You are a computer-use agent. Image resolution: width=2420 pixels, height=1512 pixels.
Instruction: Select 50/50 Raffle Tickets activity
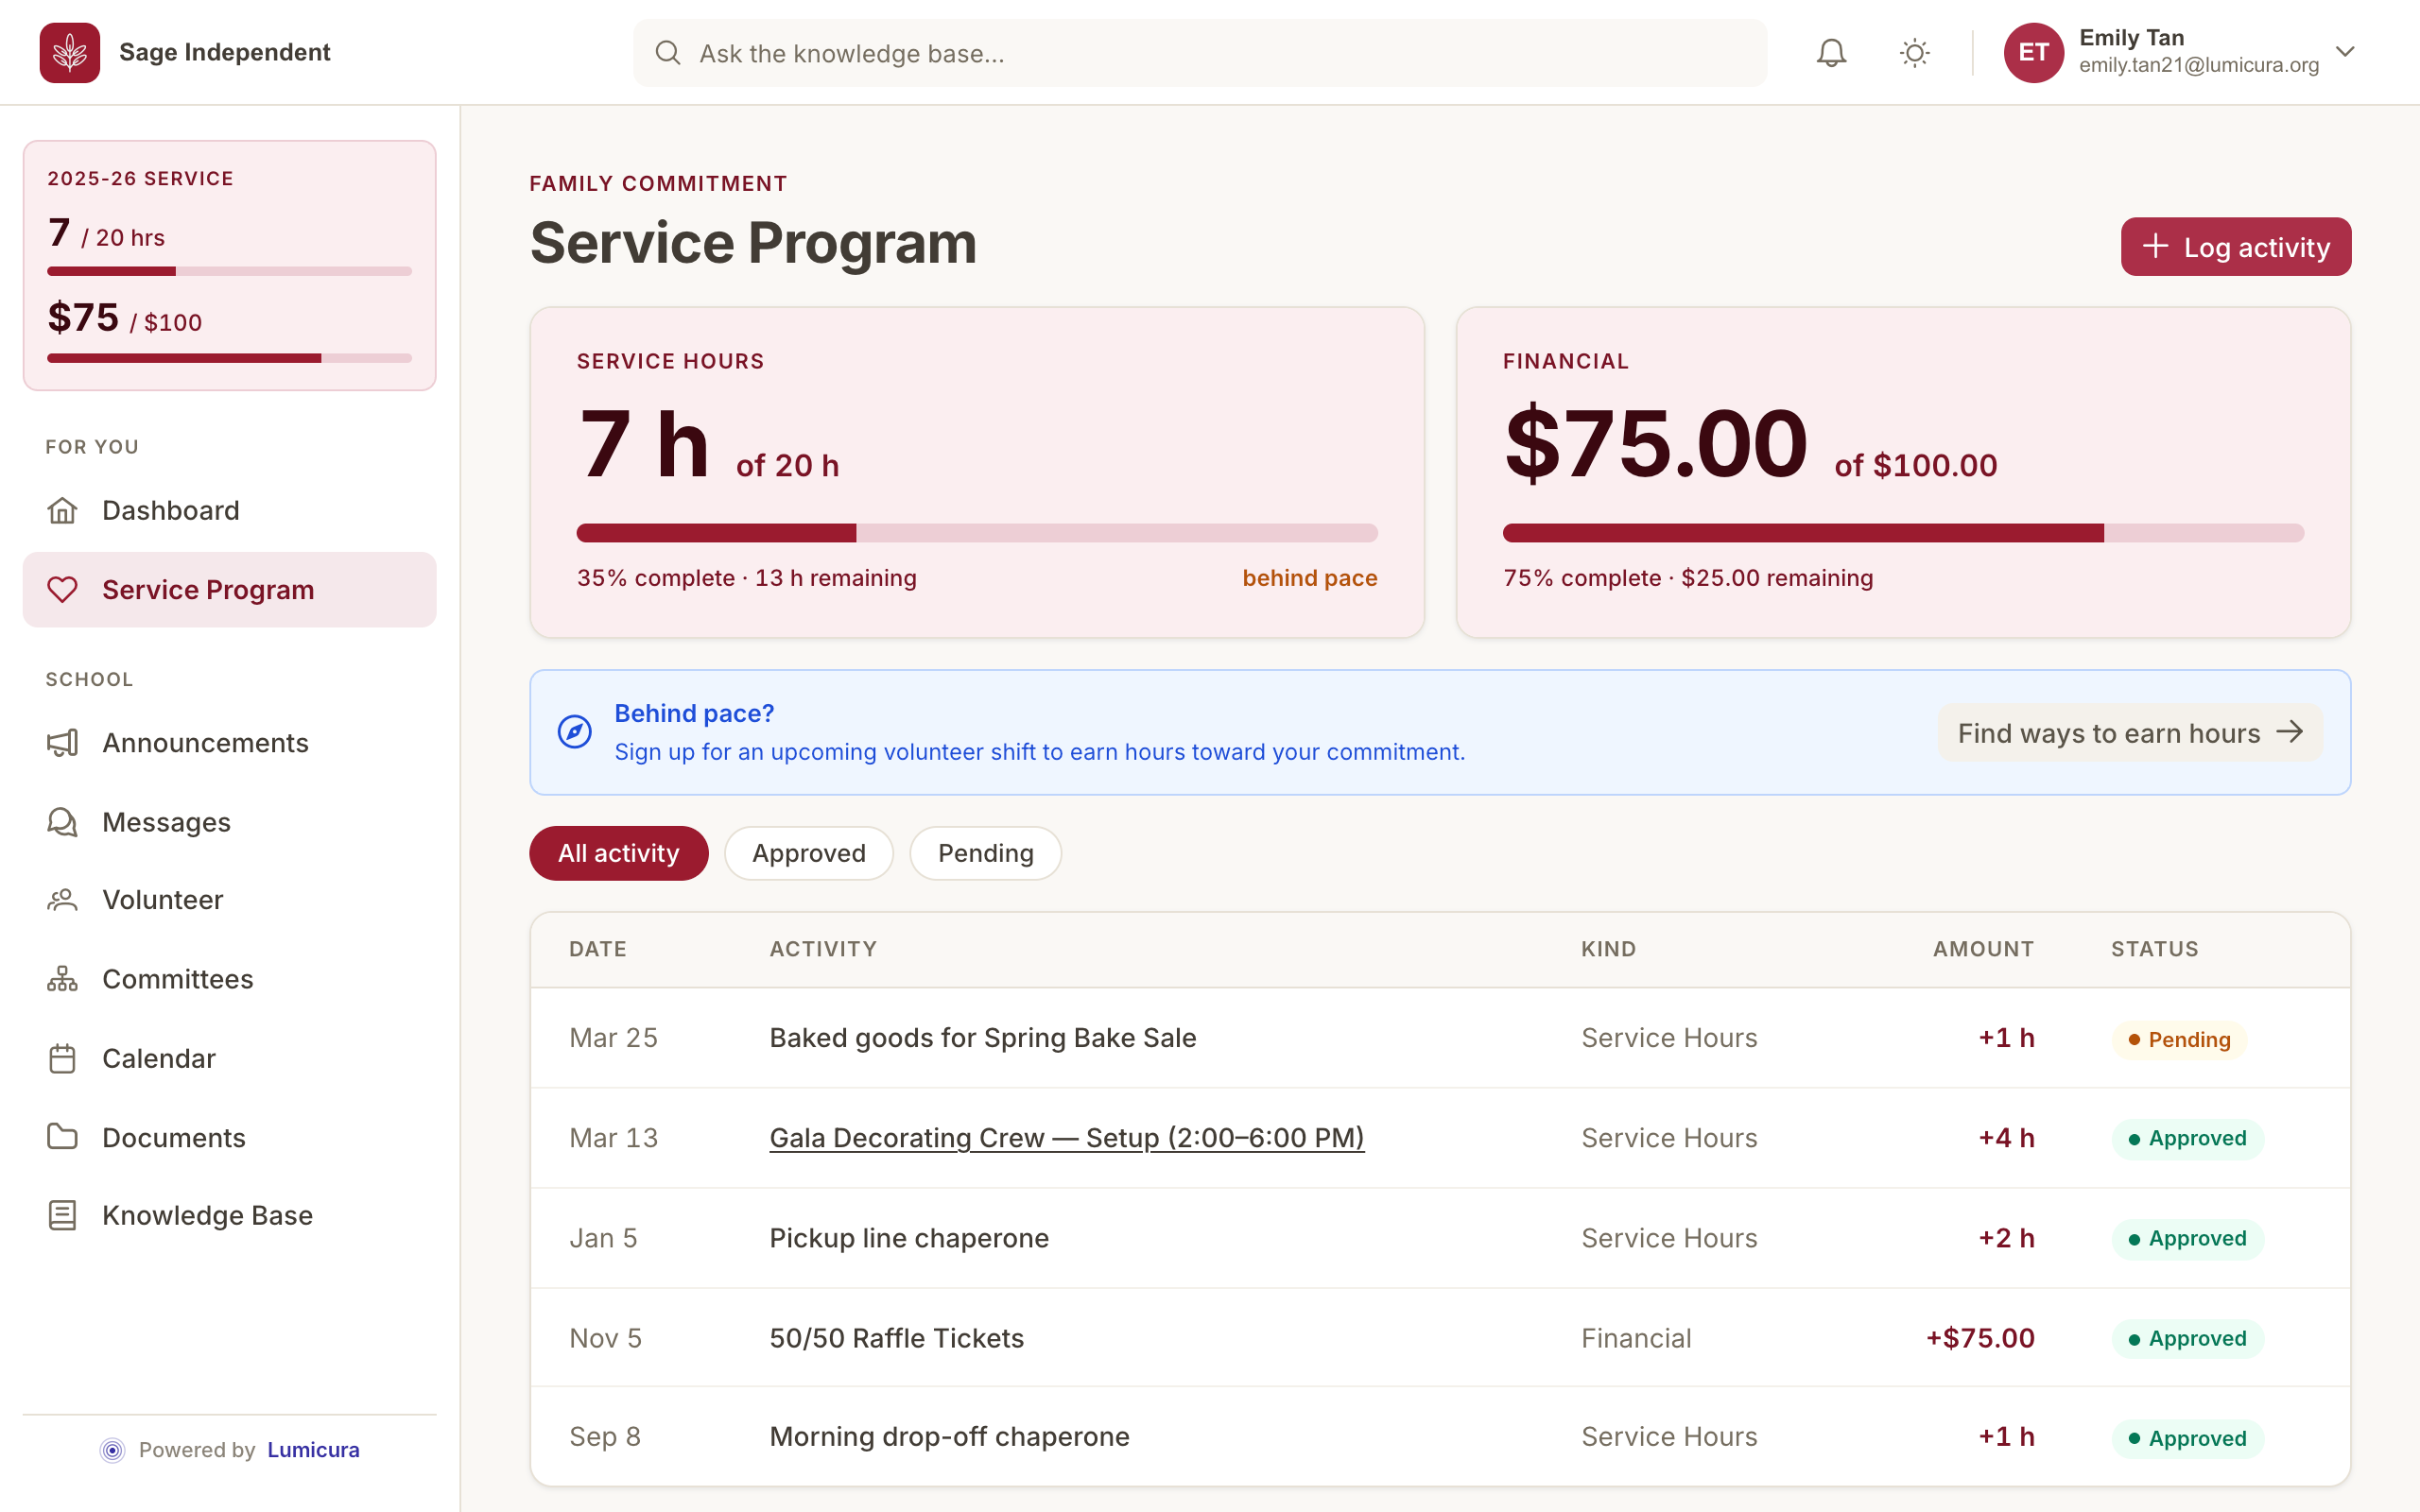click(896, 1338)
